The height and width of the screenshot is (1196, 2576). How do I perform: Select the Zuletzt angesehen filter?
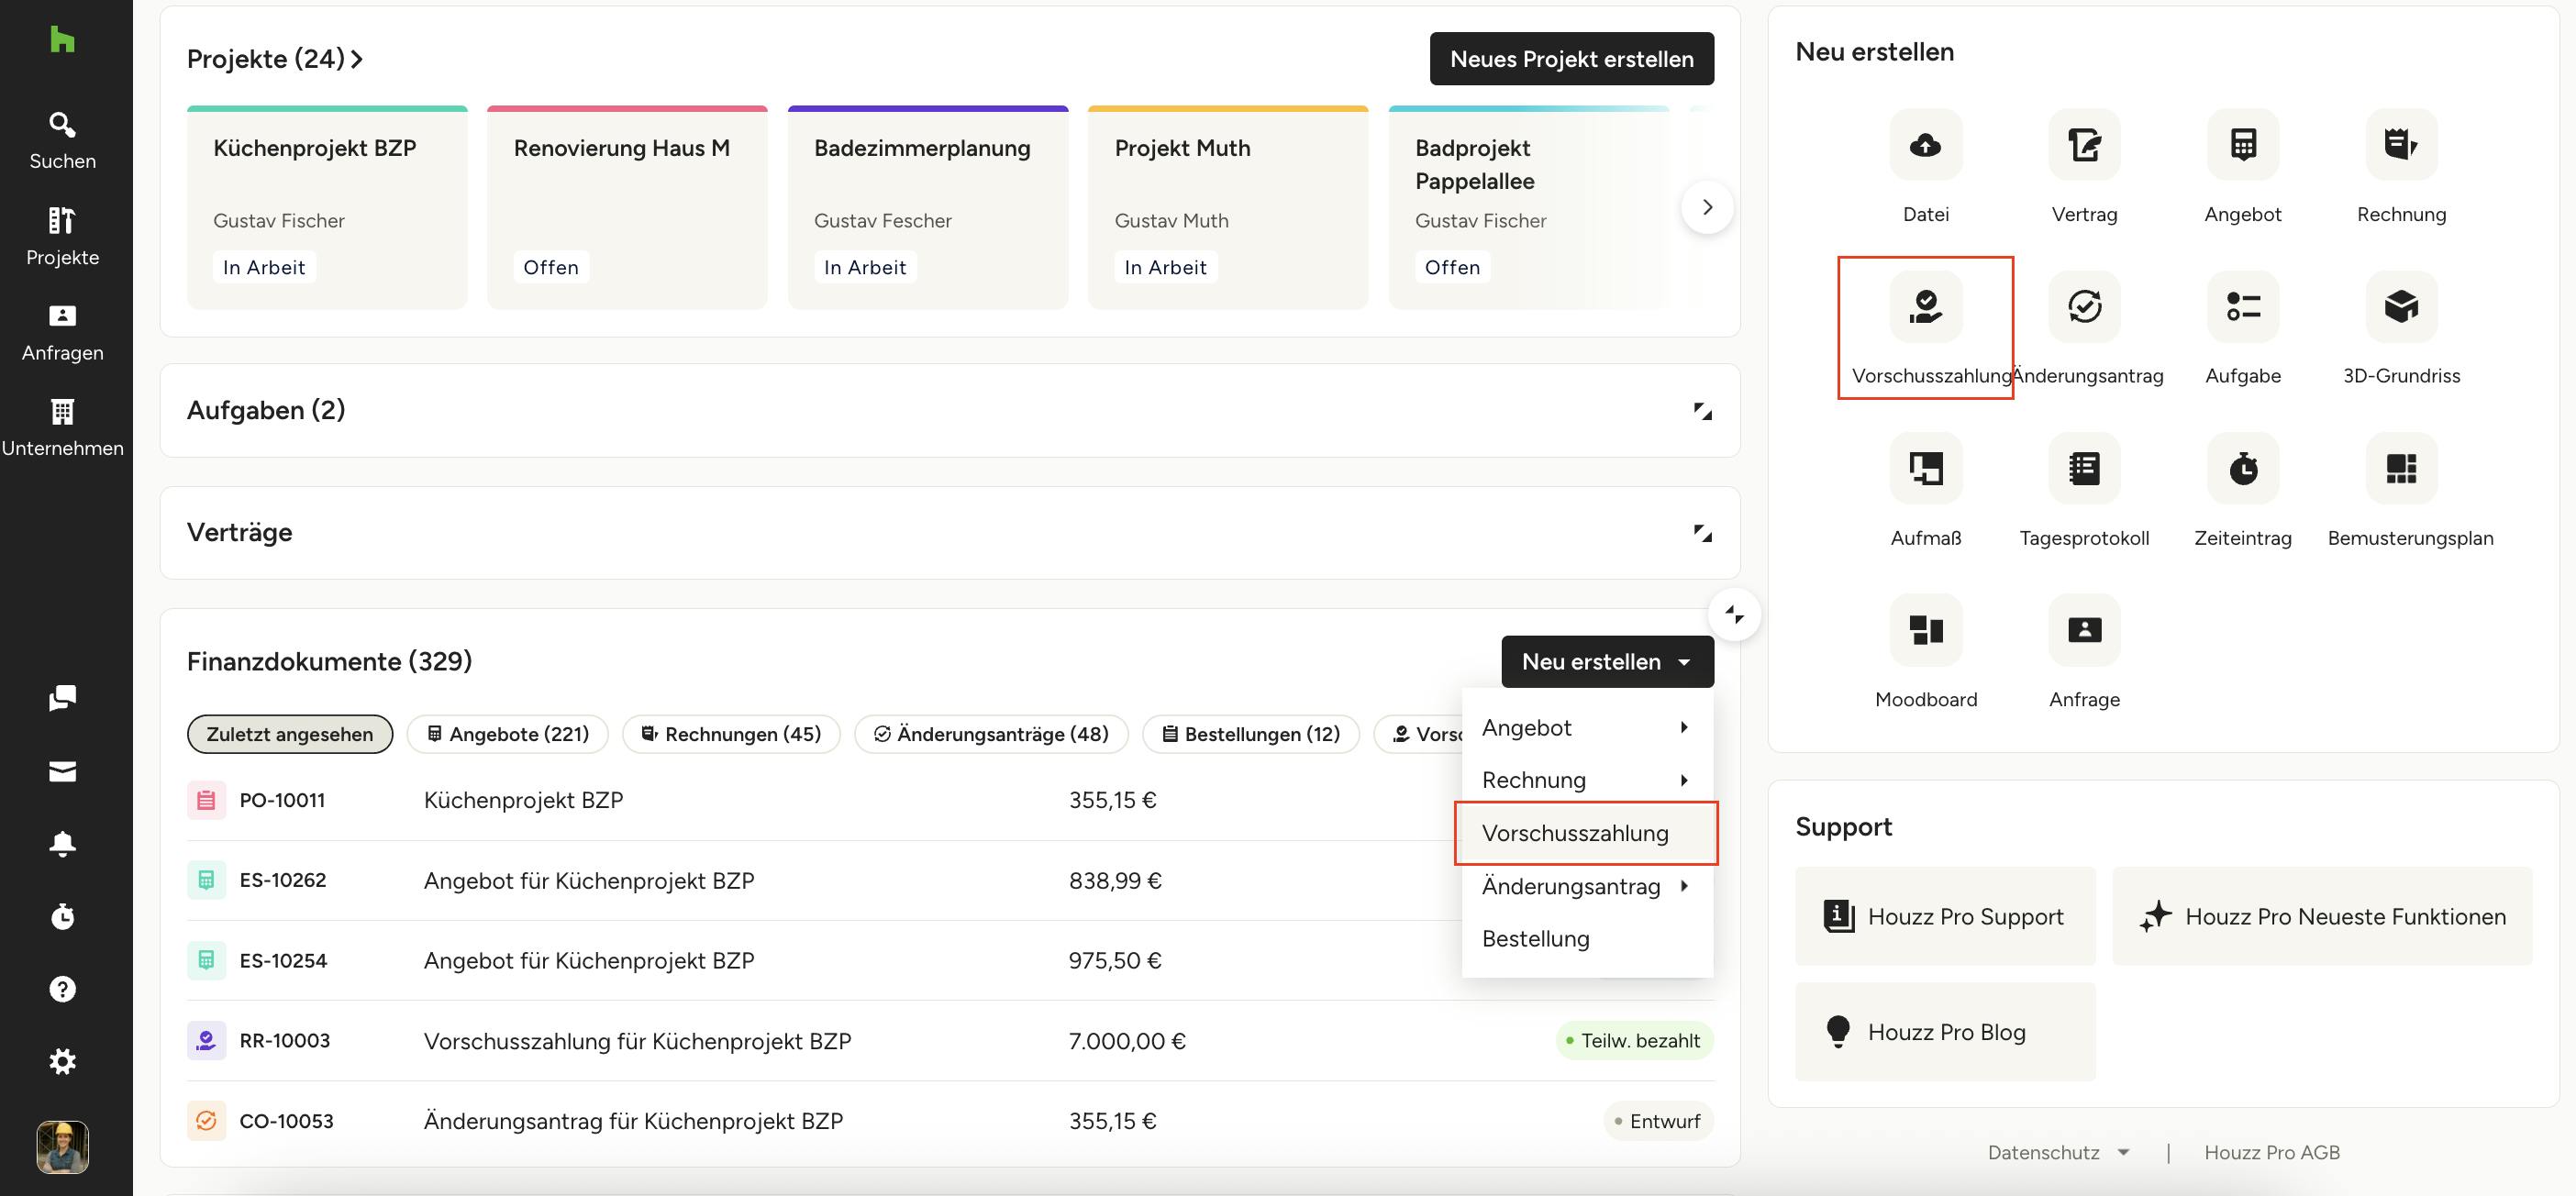point(289,734)
